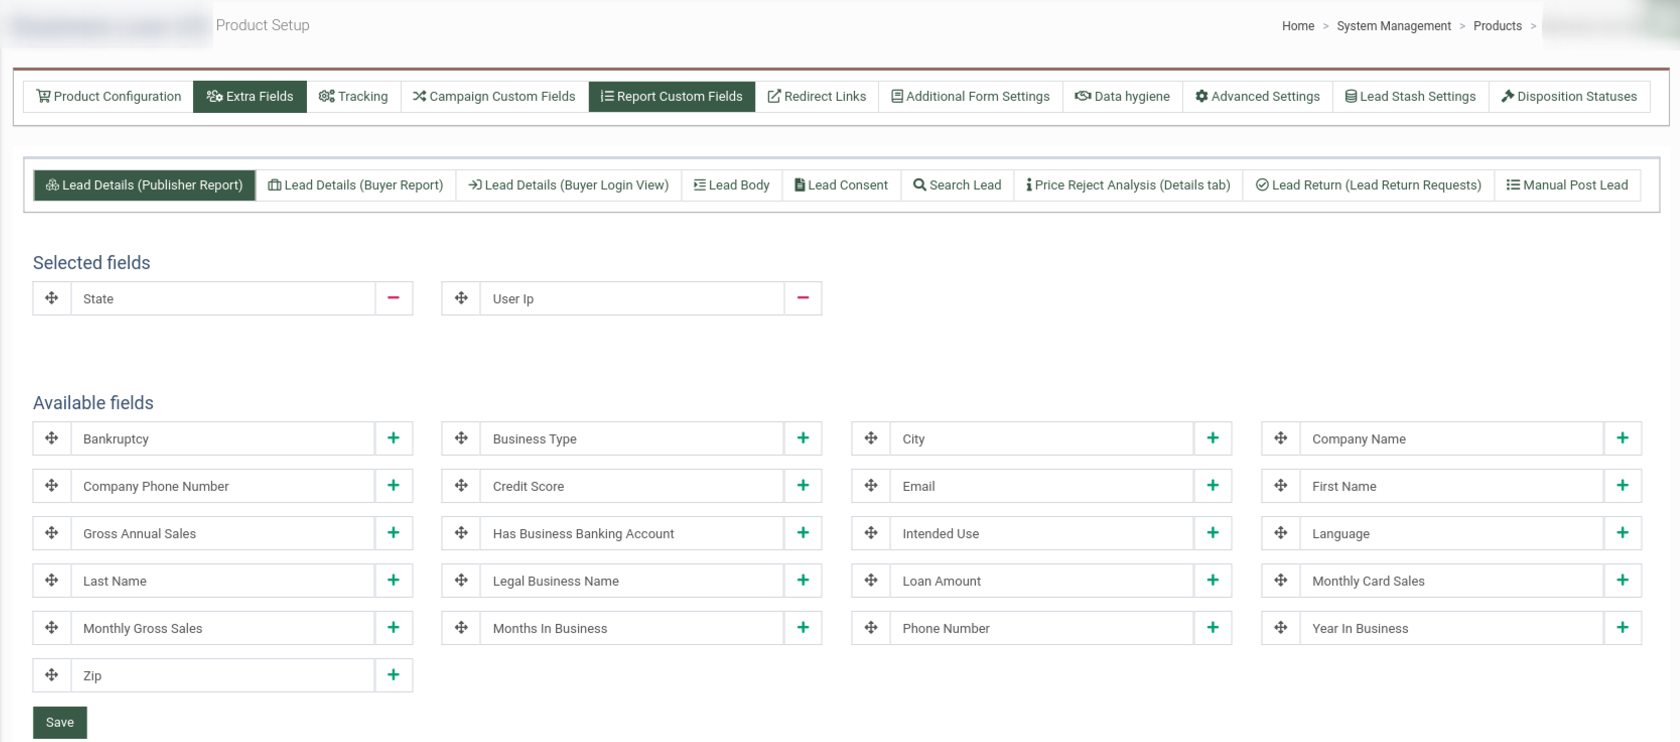Add Year In Business field
Viewport: 1680px width, 742px height.
[1622, 628]
